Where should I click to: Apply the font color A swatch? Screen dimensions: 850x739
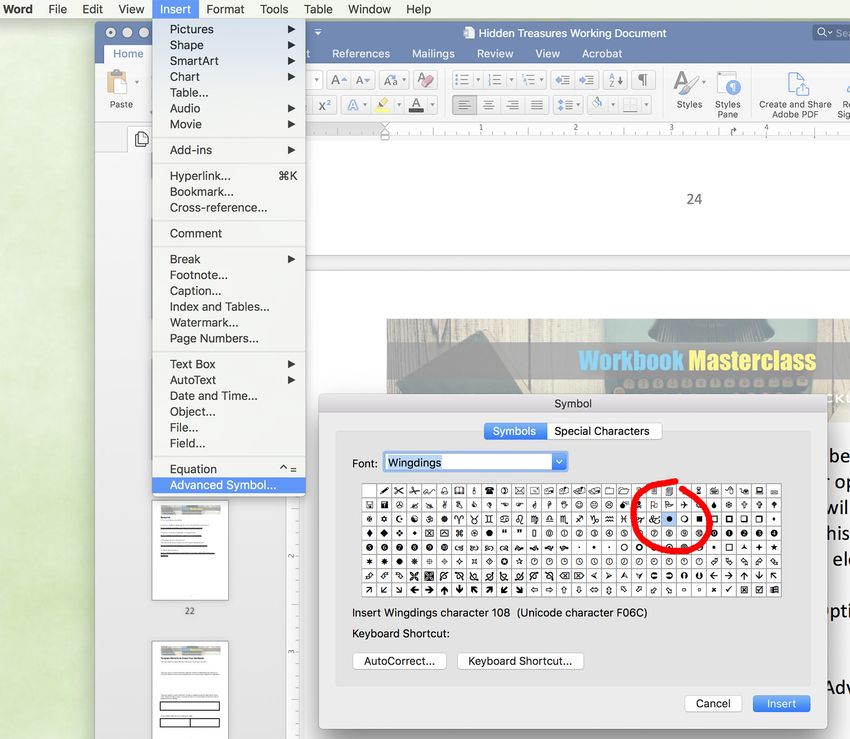pyautogui.click(x=416, y=105)
